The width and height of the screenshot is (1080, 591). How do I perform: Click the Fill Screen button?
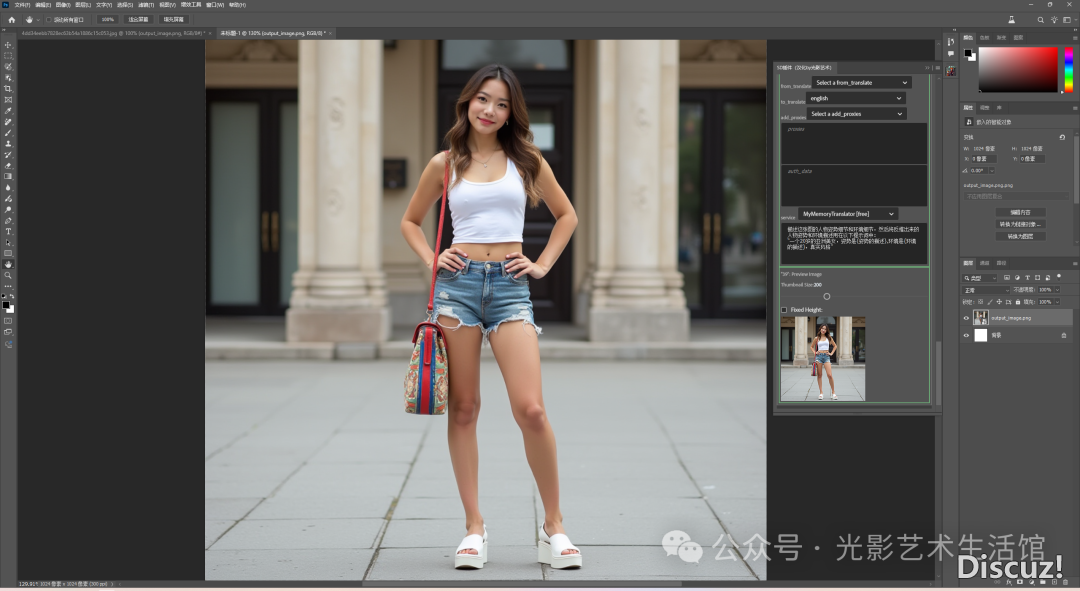point(174,20)
